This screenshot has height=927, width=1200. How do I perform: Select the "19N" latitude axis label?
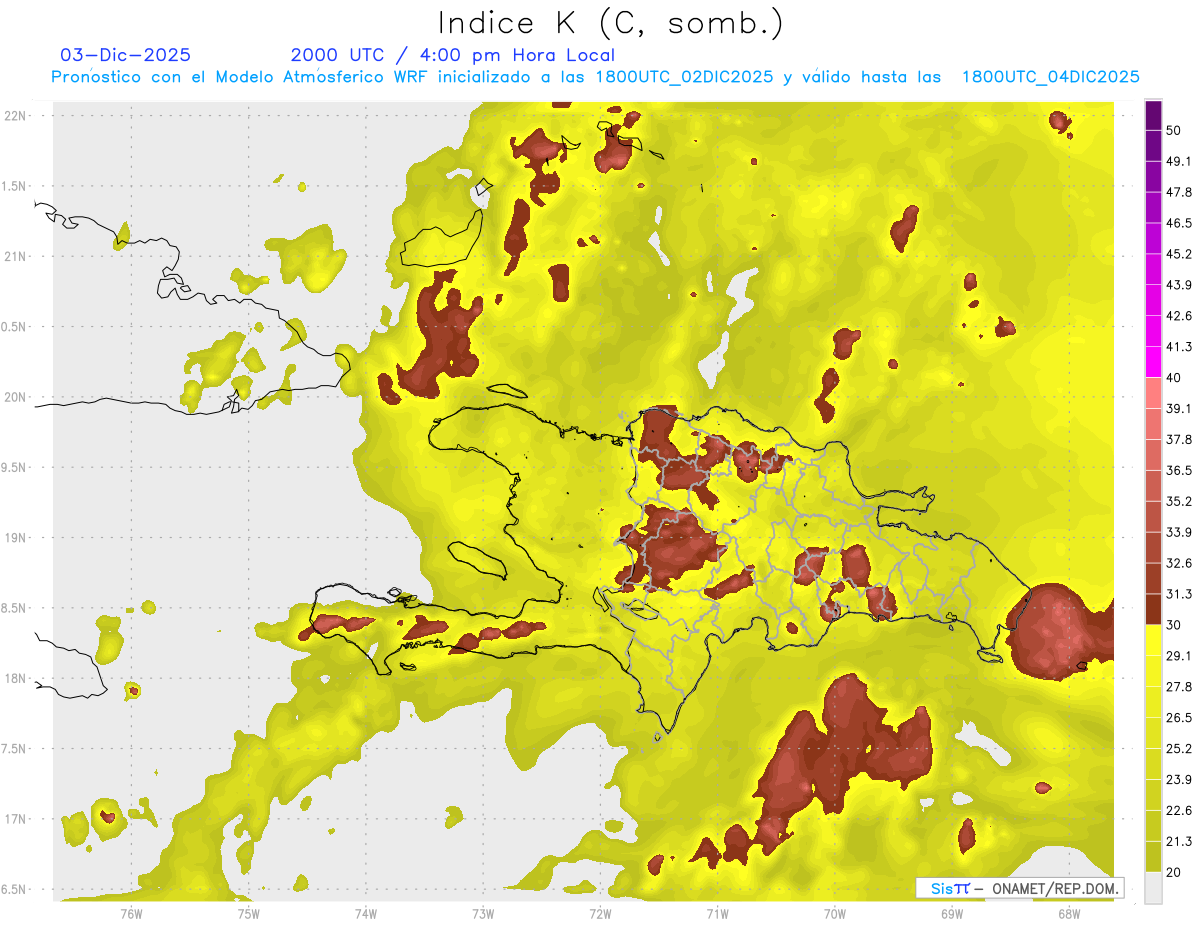(x=16, y=538)
